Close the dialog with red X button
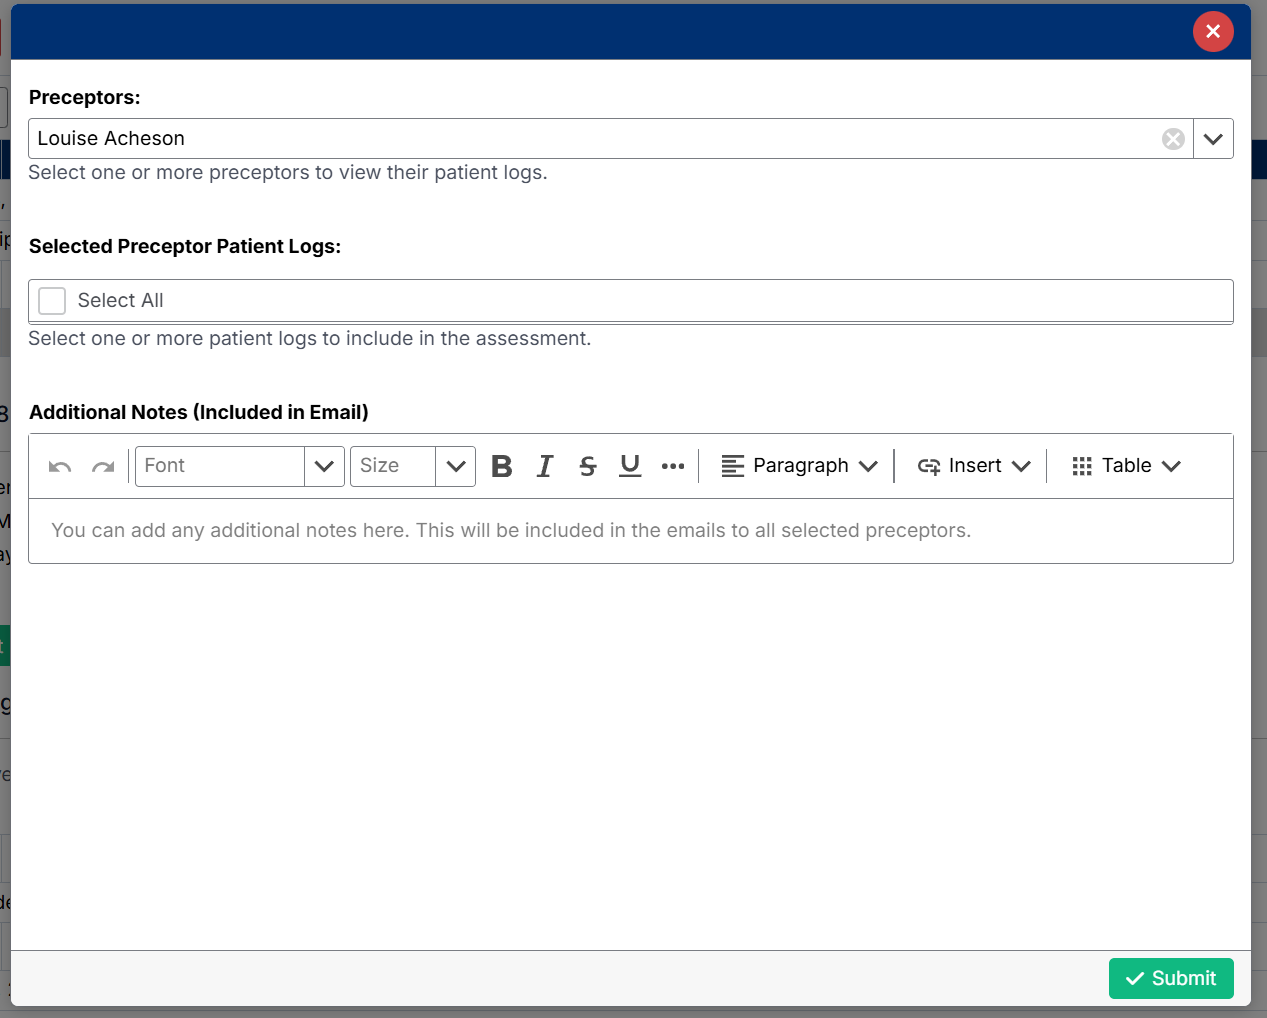This screenshot has height=1018, width=1267. [x=1213, y=32]
